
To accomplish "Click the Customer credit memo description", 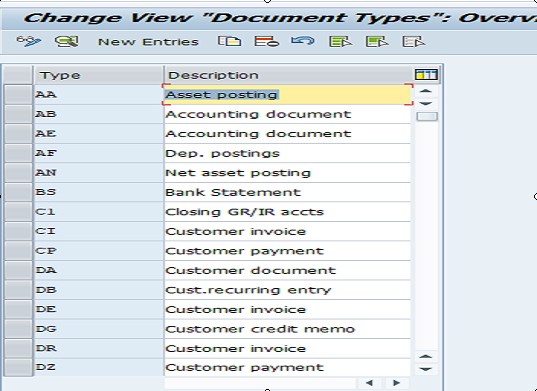I will pyautogui.click(x=288, y=329).
